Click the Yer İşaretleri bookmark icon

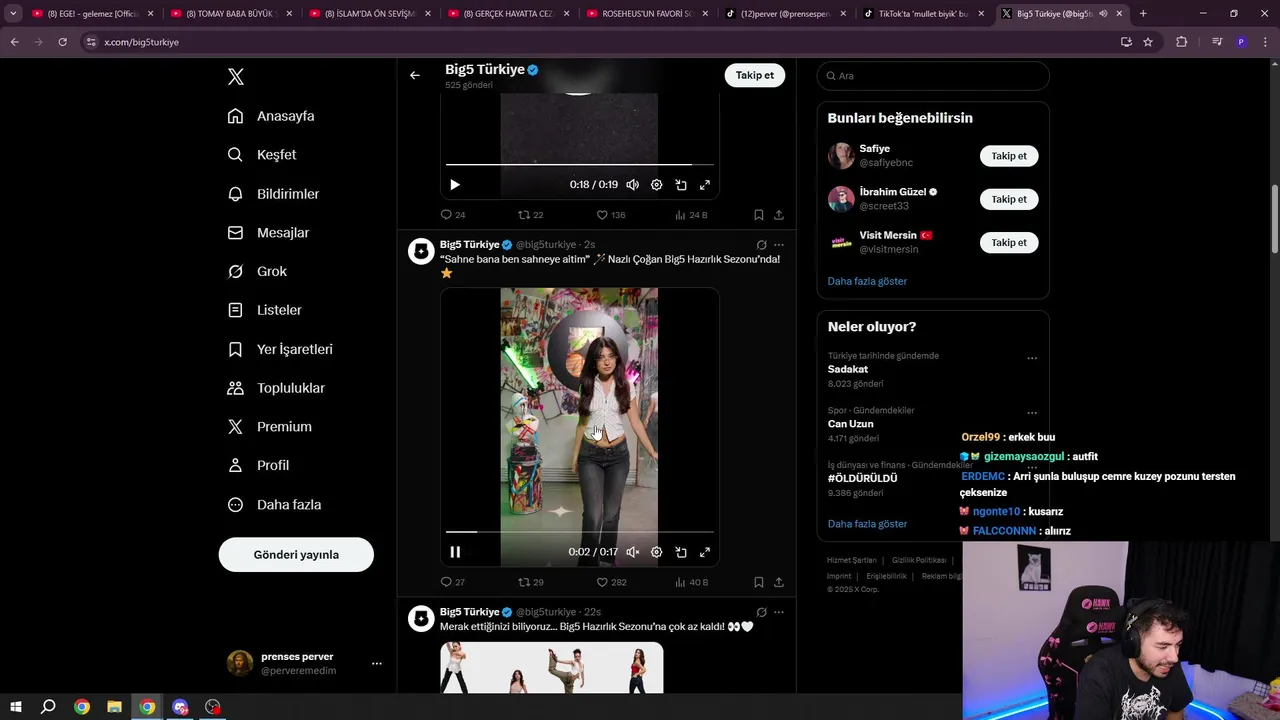tap(235, 349)
